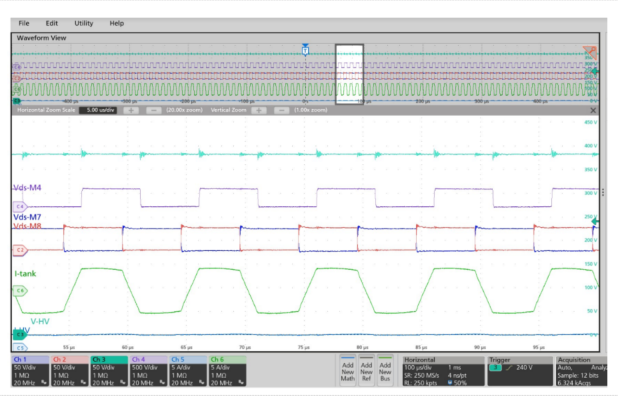Viewport: 618px width, 399px height.
Task: Open the Trigger settings badge
Action: click(x=520, y=371)
